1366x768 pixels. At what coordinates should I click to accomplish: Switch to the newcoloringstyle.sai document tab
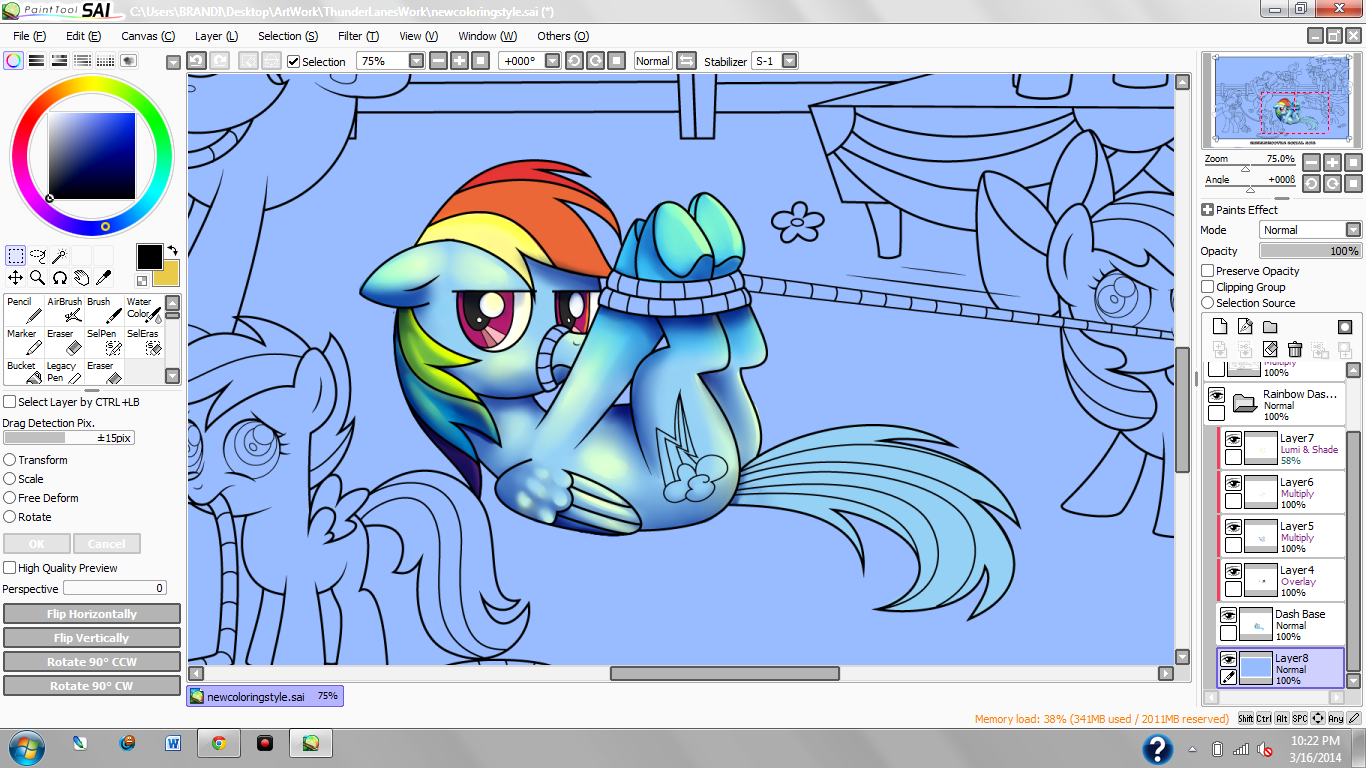[x=265, y=696]
